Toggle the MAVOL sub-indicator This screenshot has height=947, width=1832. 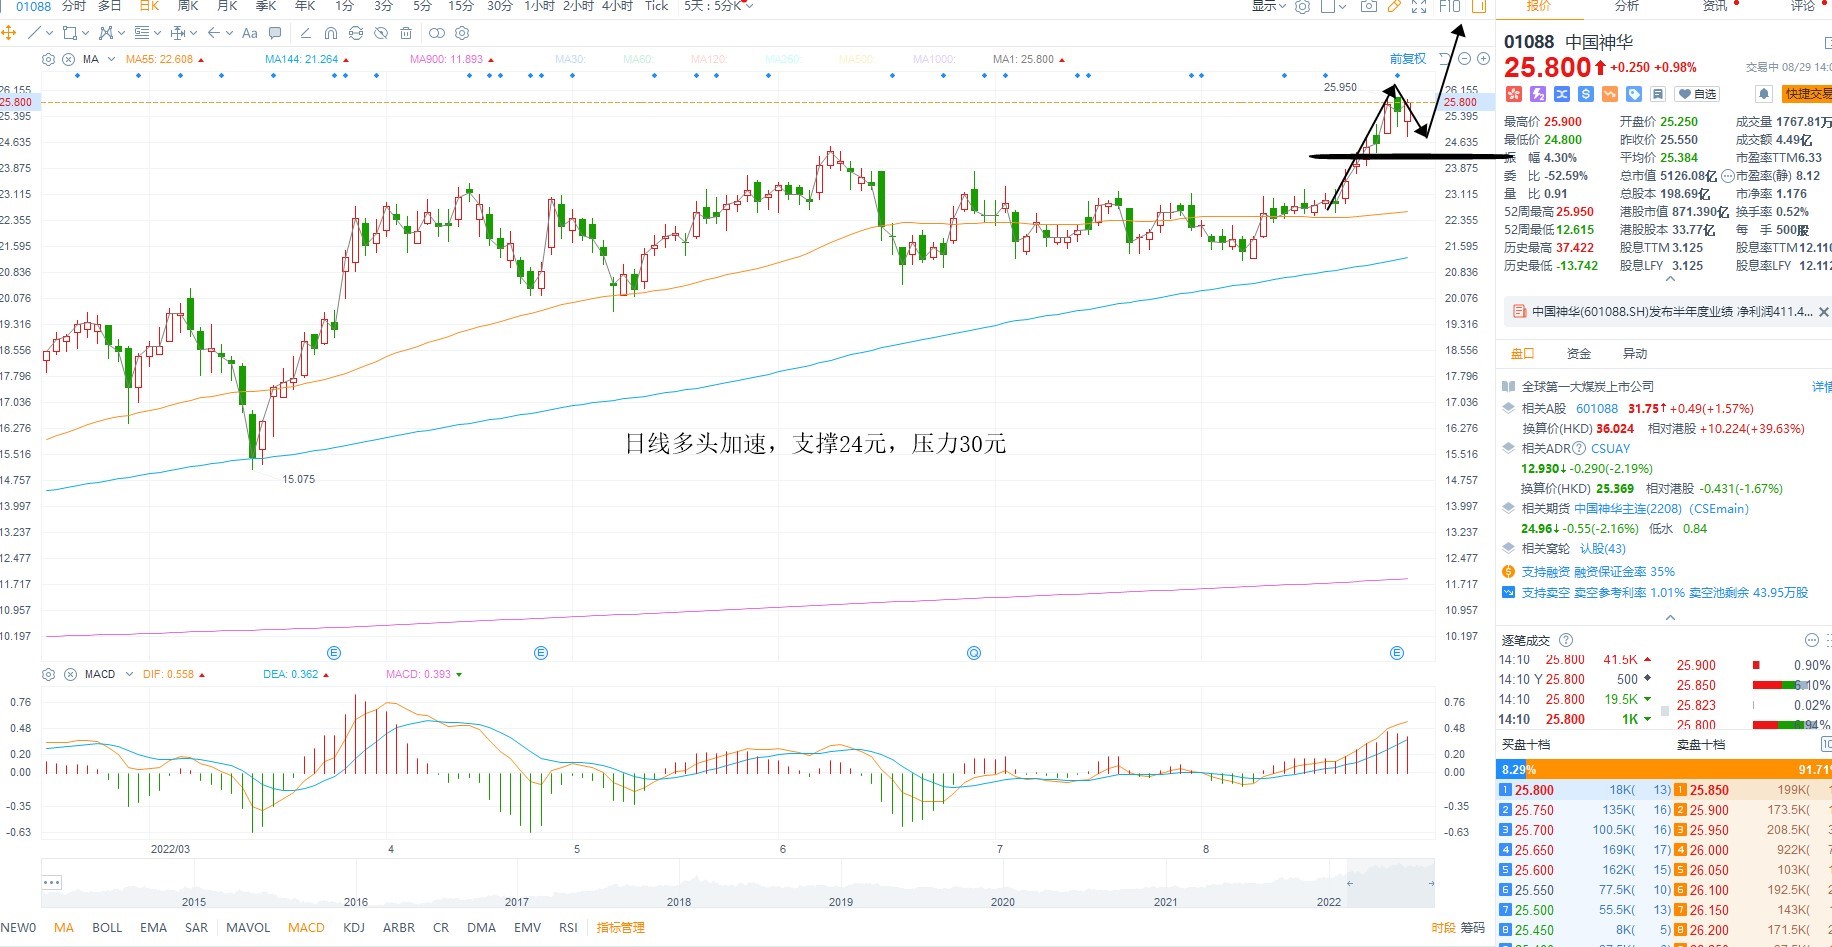(248, 927)
